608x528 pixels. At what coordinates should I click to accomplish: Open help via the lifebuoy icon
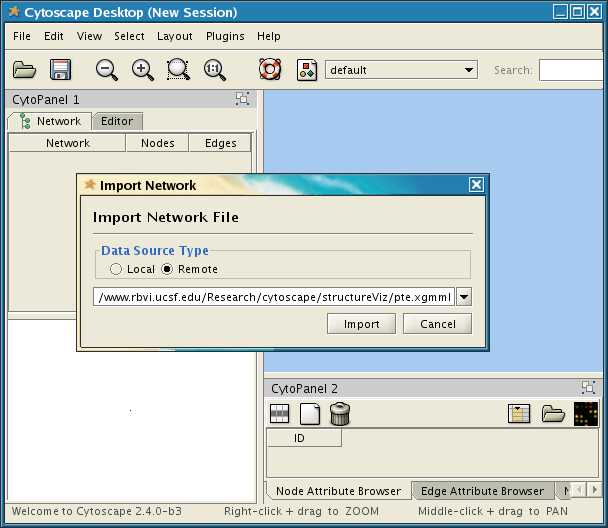tap(270, 69)
